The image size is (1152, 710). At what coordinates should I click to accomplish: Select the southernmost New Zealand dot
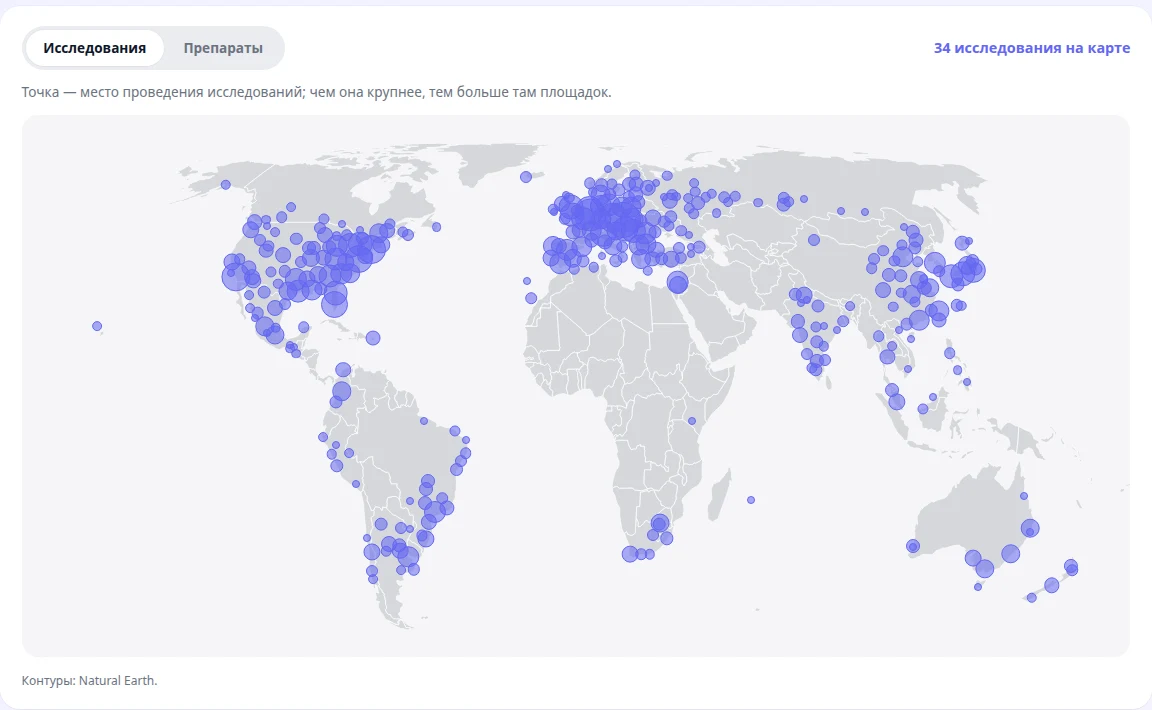tap(1032, 598)
